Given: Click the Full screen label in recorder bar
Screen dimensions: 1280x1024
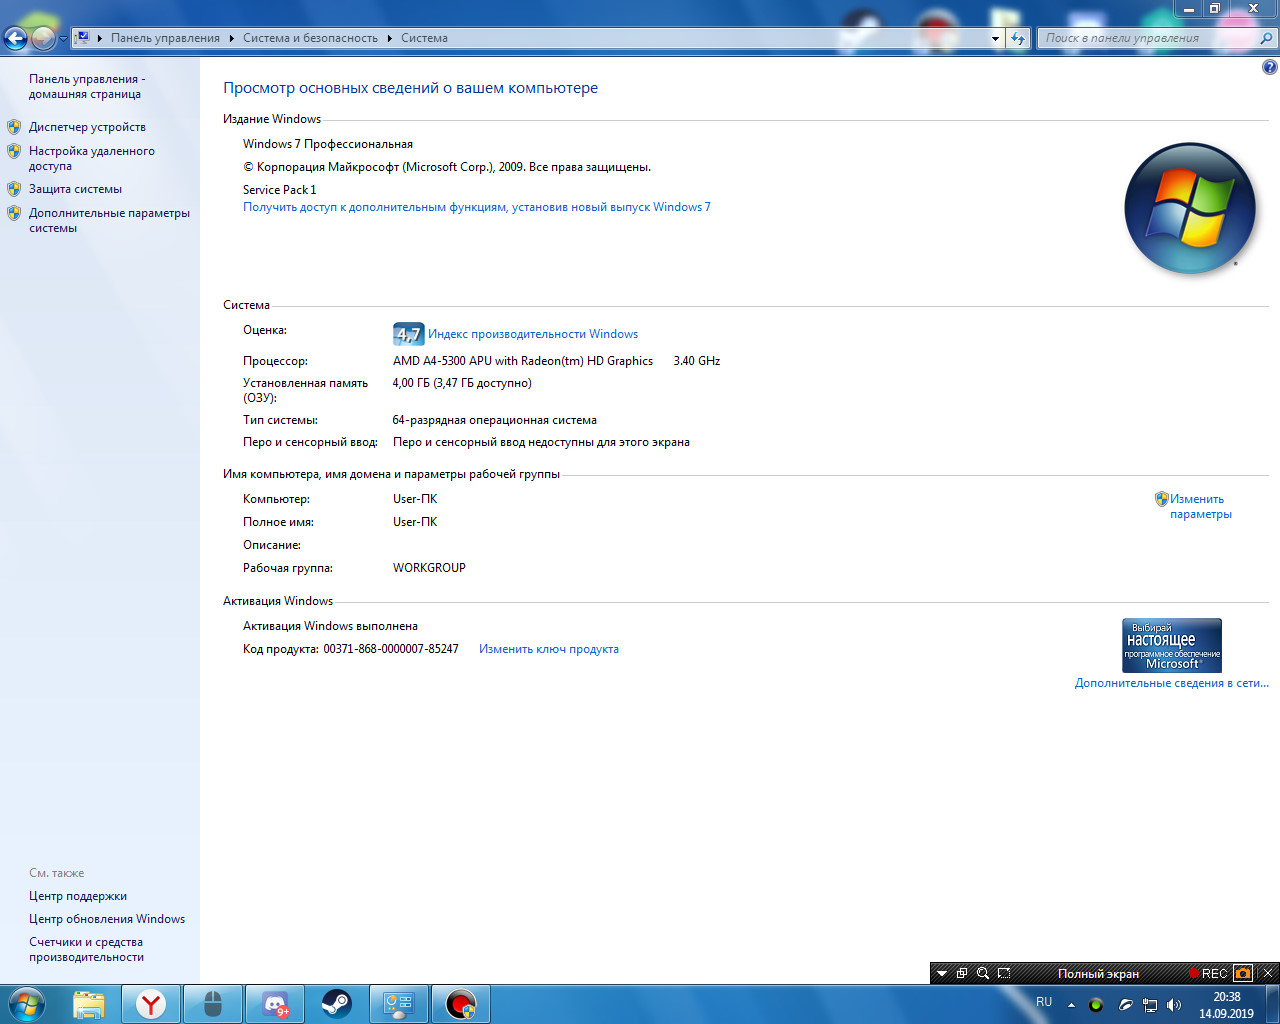Looking at the screenshot, I should click(x=1098, y=974).
